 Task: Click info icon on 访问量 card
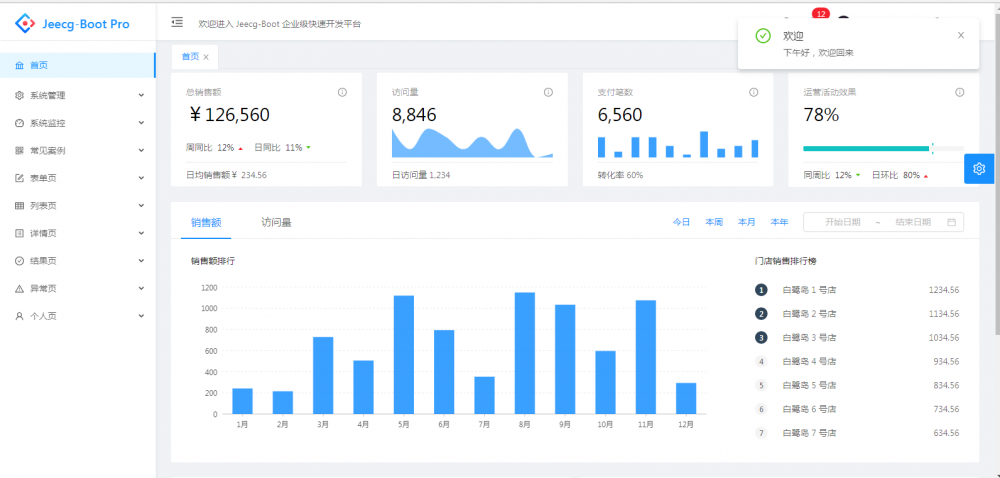point(548,92)
